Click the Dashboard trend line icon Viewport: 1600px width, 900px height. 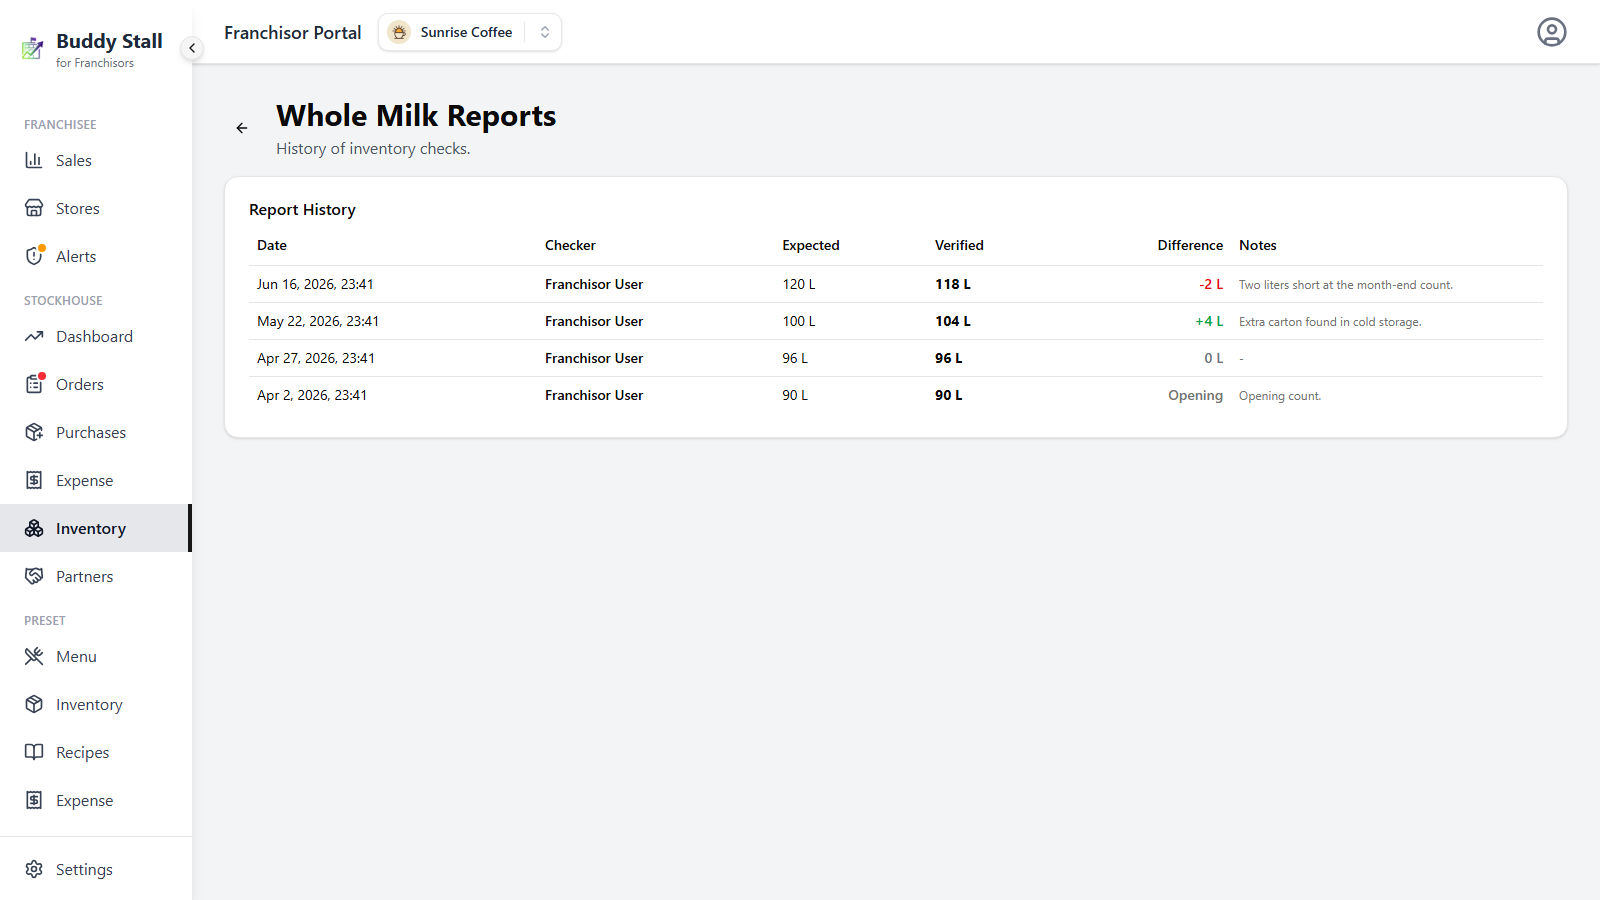(x=34, y=336)
